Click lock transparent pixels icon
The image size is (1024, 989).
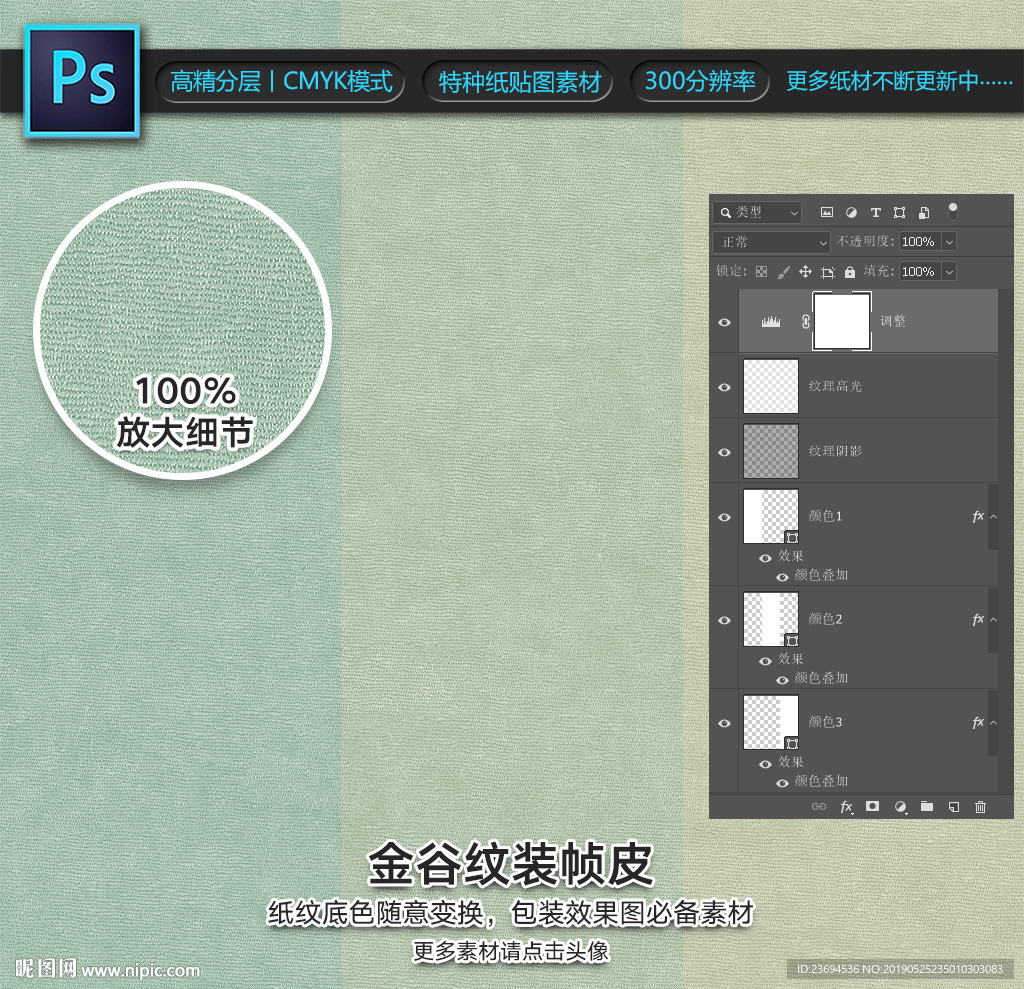point(761,272)
